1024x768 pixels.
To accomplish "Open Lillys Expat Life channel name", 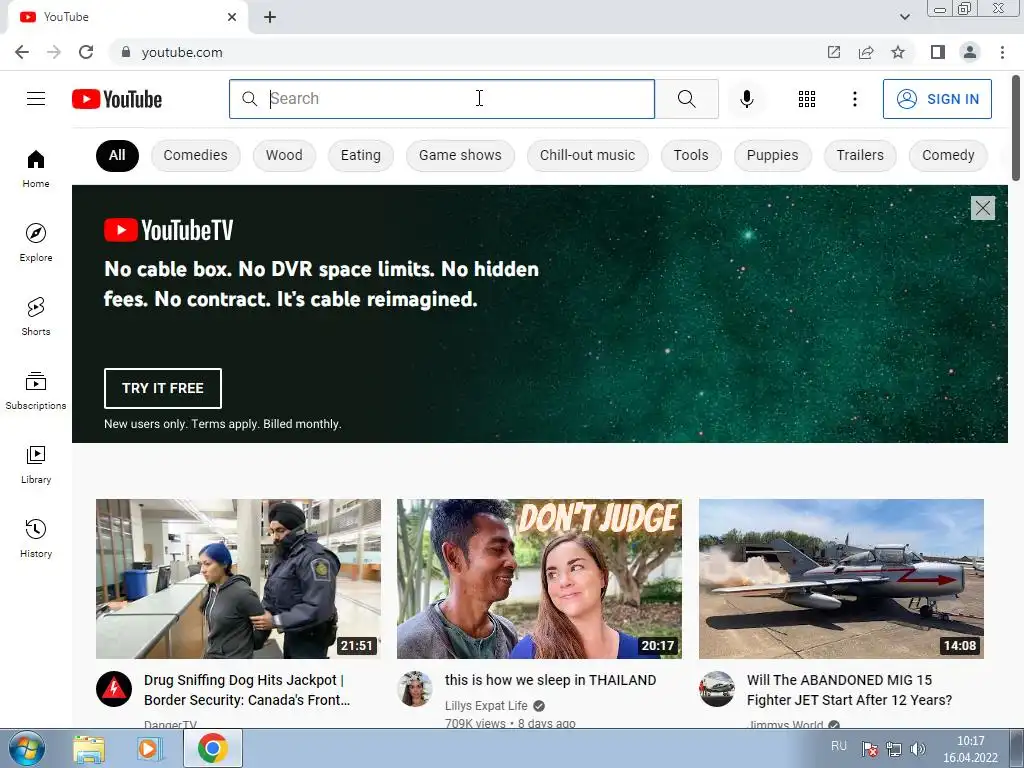I will (486, 705).
